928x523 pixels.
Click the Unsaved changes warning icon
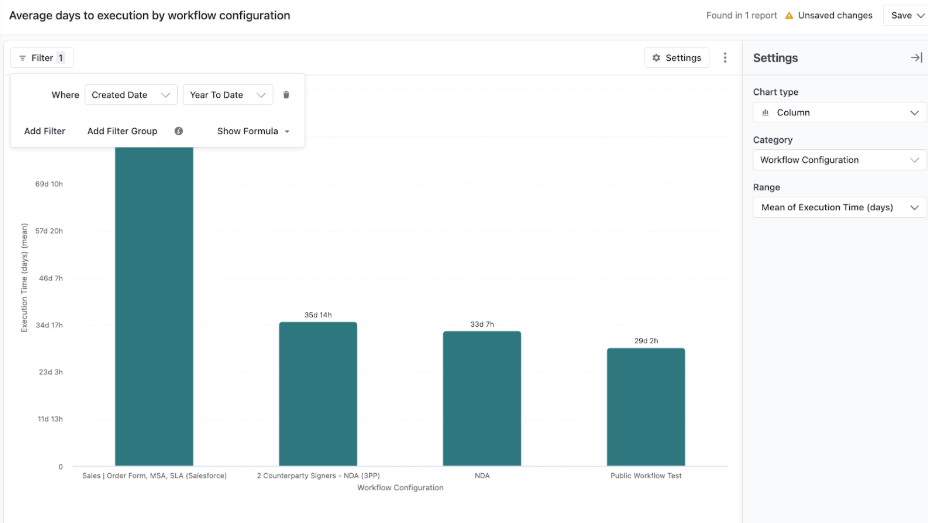pyautogui.click(x=789, y=16)
